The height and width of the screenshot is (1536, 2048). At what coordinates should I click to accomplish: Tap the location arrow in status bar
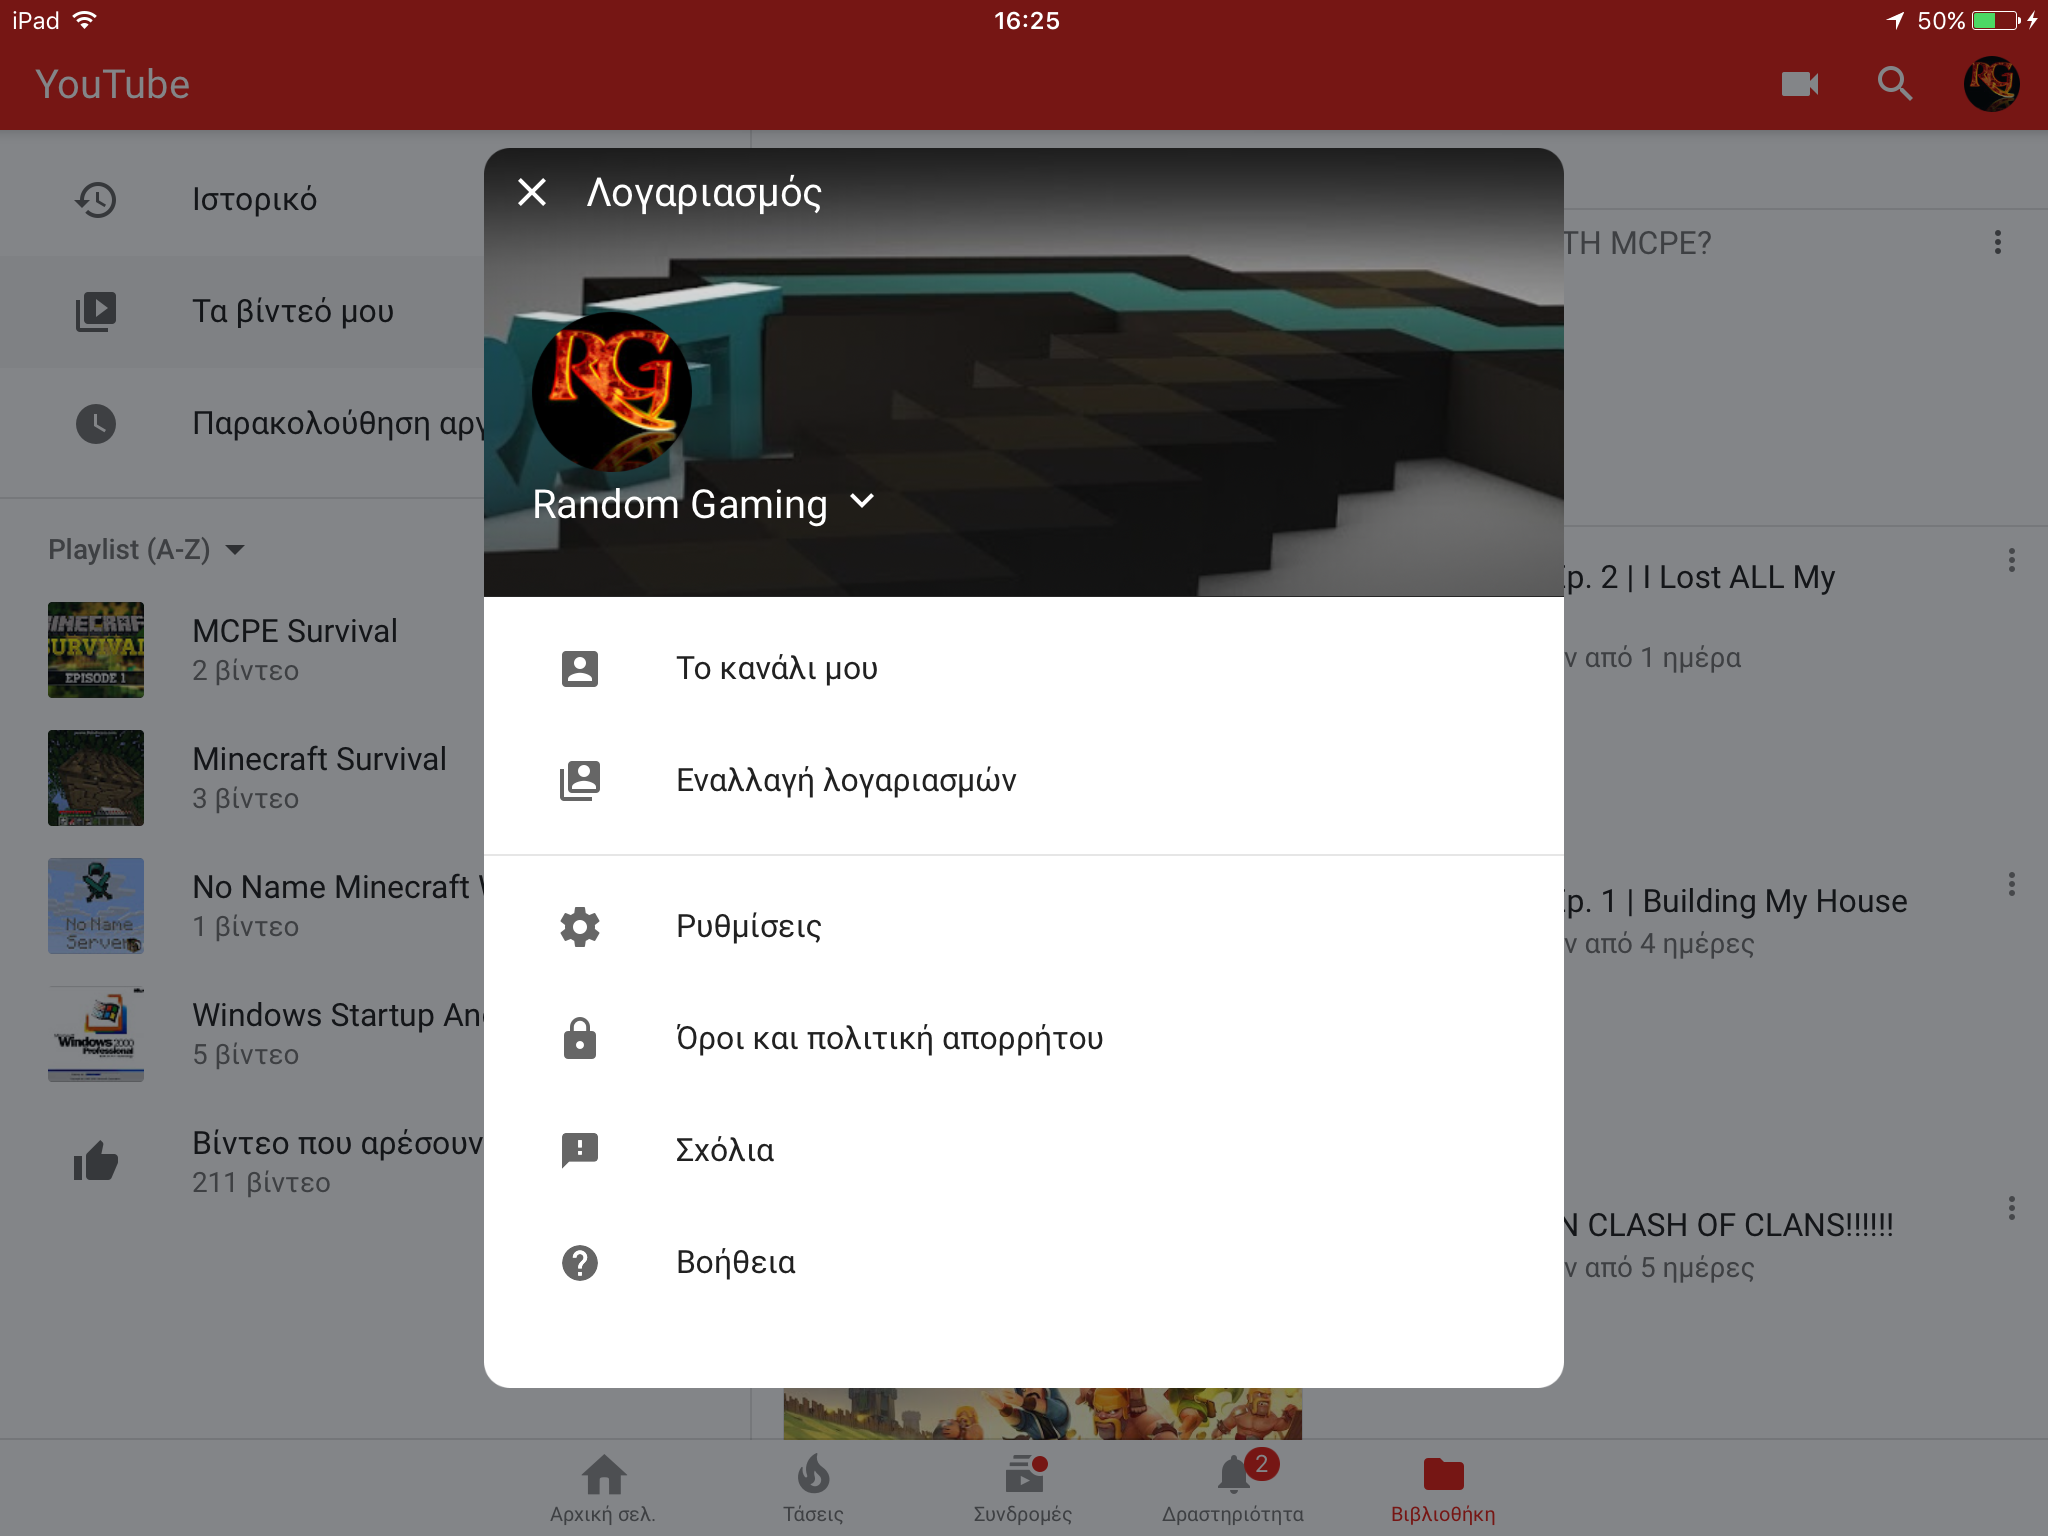pos(1895,20)
